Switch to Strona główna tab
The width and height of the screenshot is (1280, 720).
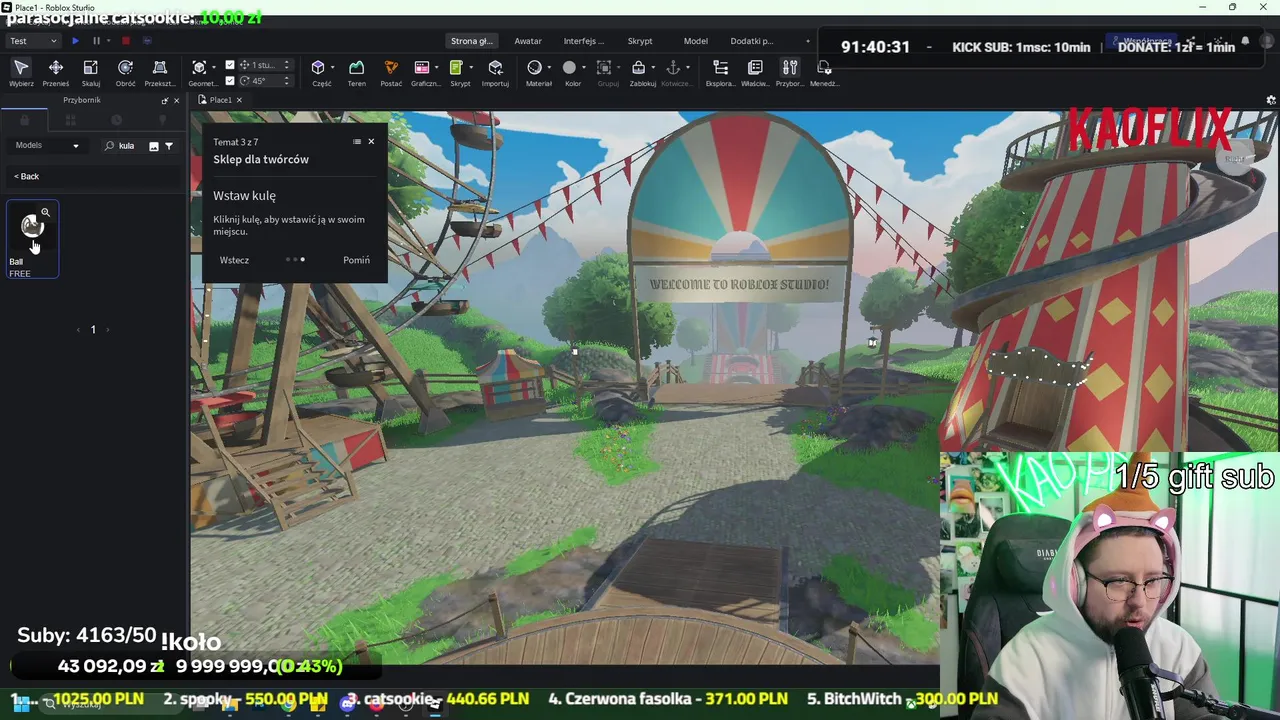point(471,41)
